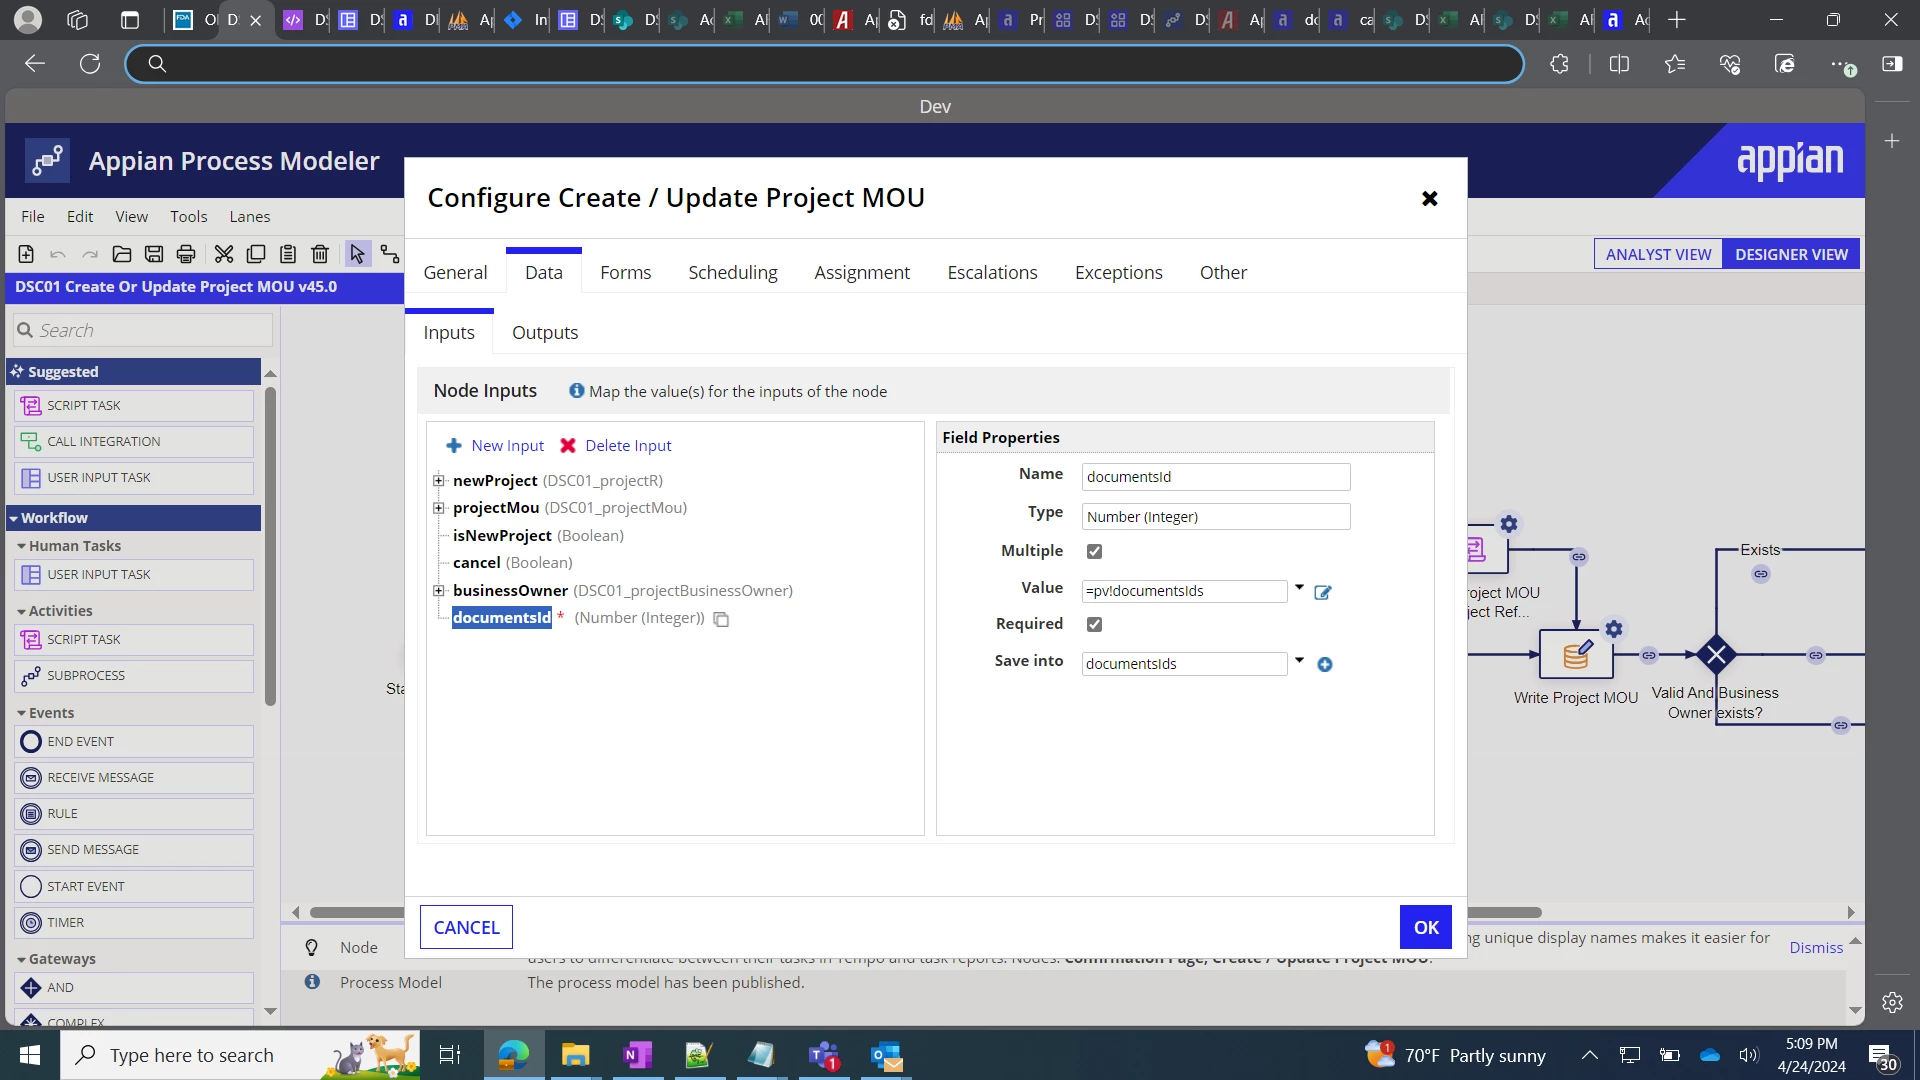Select the isNewProject input row

point(538,536)
